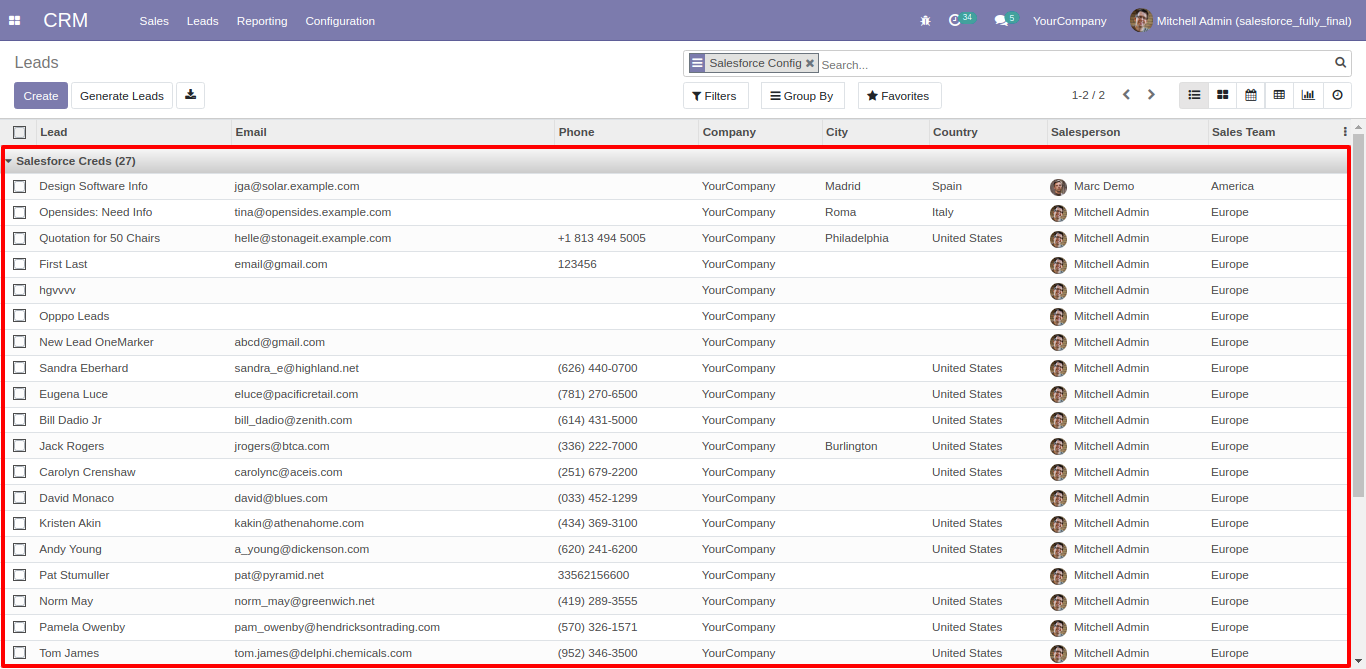Open the New Lead OneMarker record
This screenshot has width=1366, height=669.
pyautogui.click(x=96, y=342)
